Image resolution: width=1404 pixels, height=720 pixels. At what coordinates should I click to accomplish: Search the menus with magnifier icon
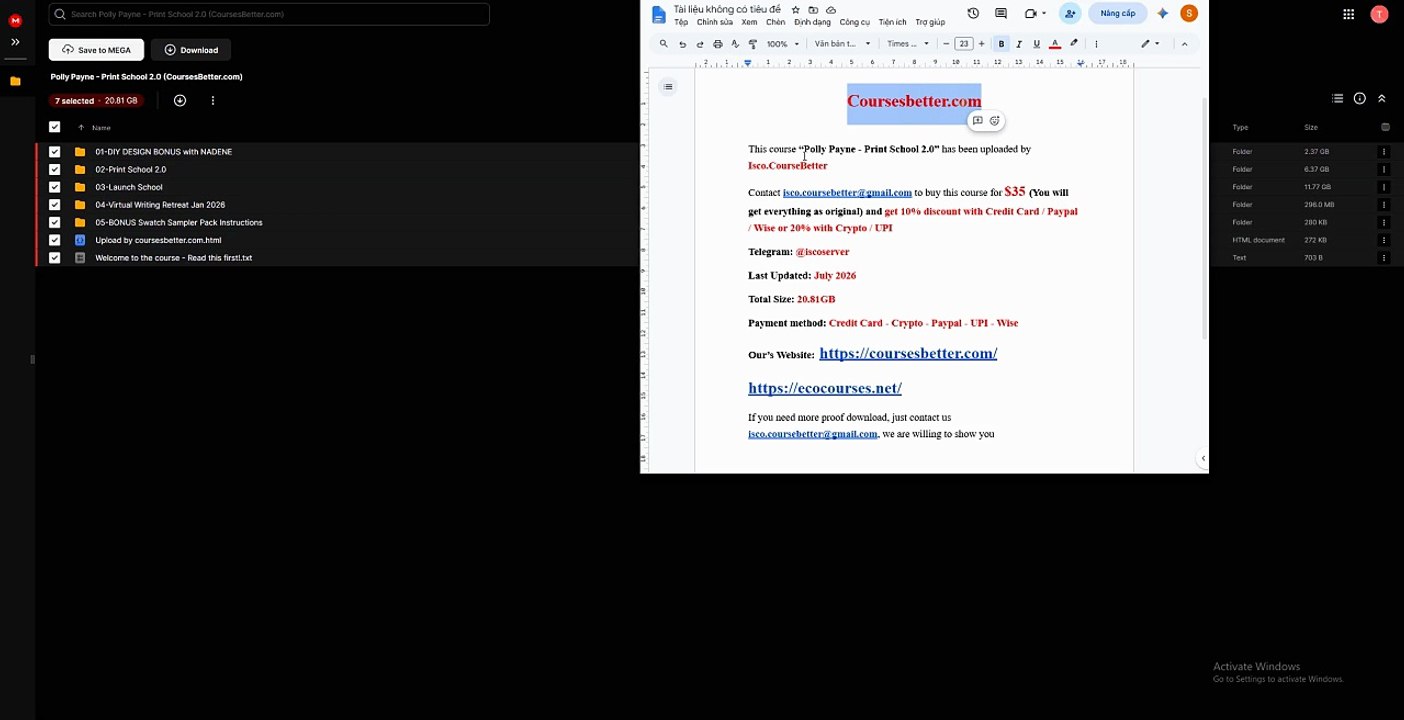click(x=663, y=44)
